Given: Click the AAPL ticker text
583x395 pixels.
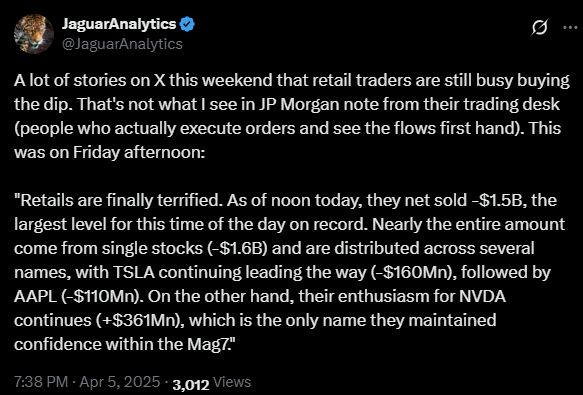Looking at the screenshot, I should 35,296.
